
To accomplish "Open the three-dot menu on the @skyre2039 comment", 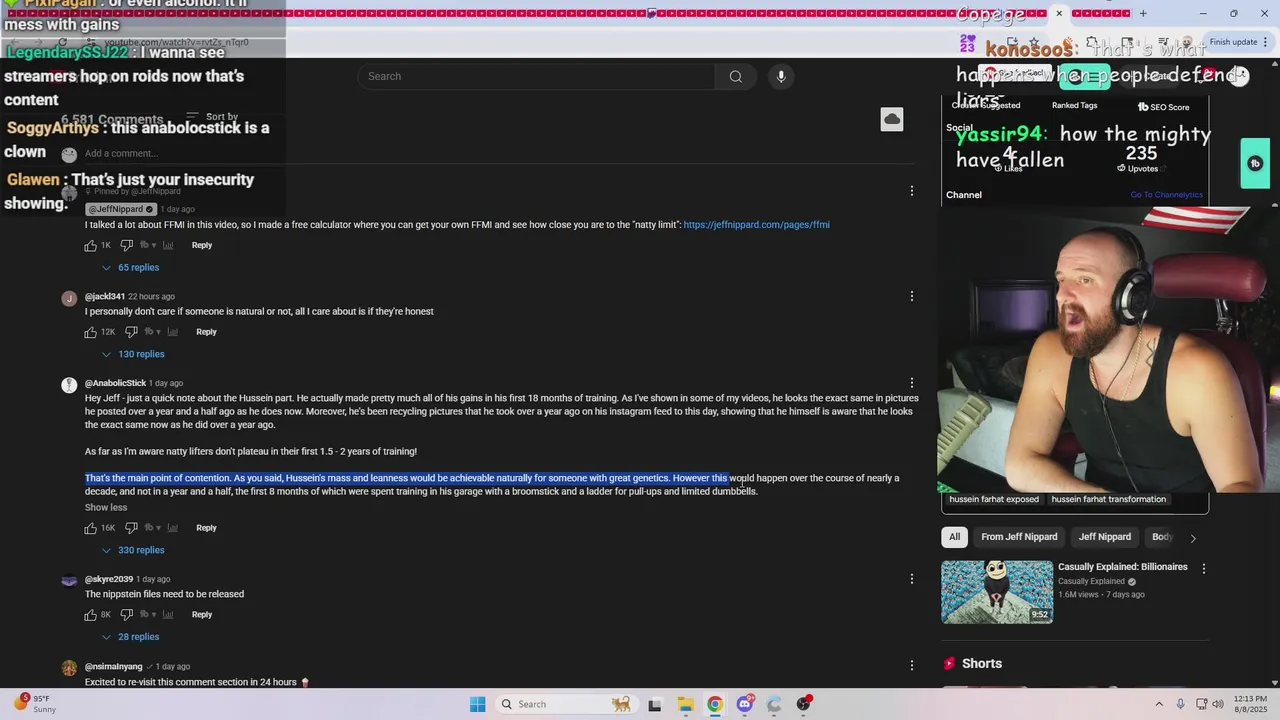I will 911,578.
